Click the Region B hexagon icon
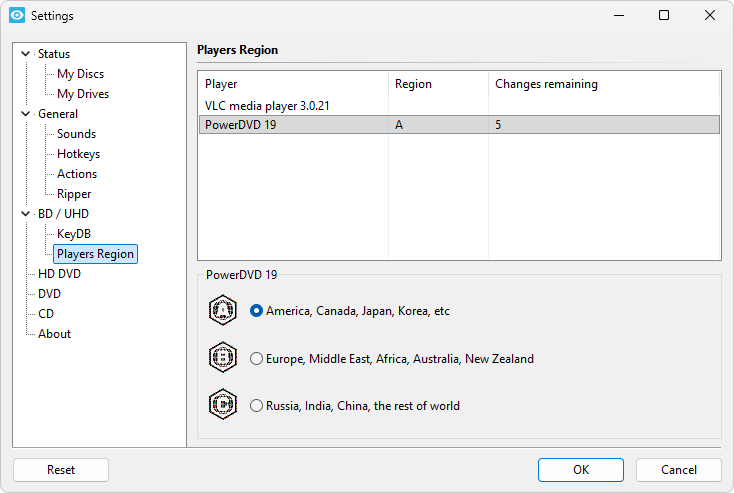This screenshot has height=493, width=734. tap(223, 358)
